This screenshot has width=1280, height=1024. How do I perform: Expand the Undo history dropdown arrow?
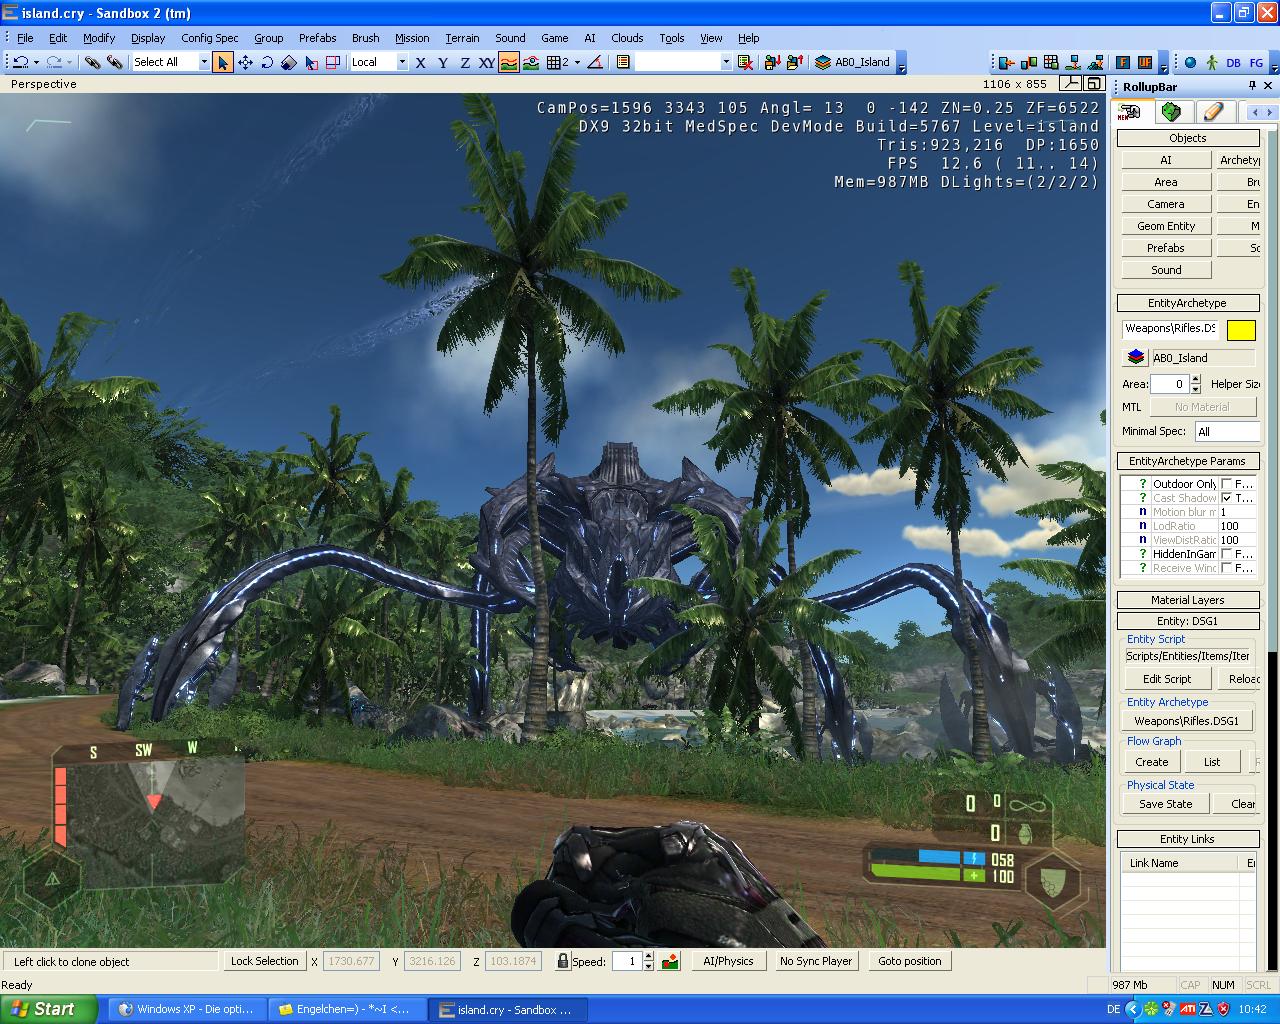35,62
